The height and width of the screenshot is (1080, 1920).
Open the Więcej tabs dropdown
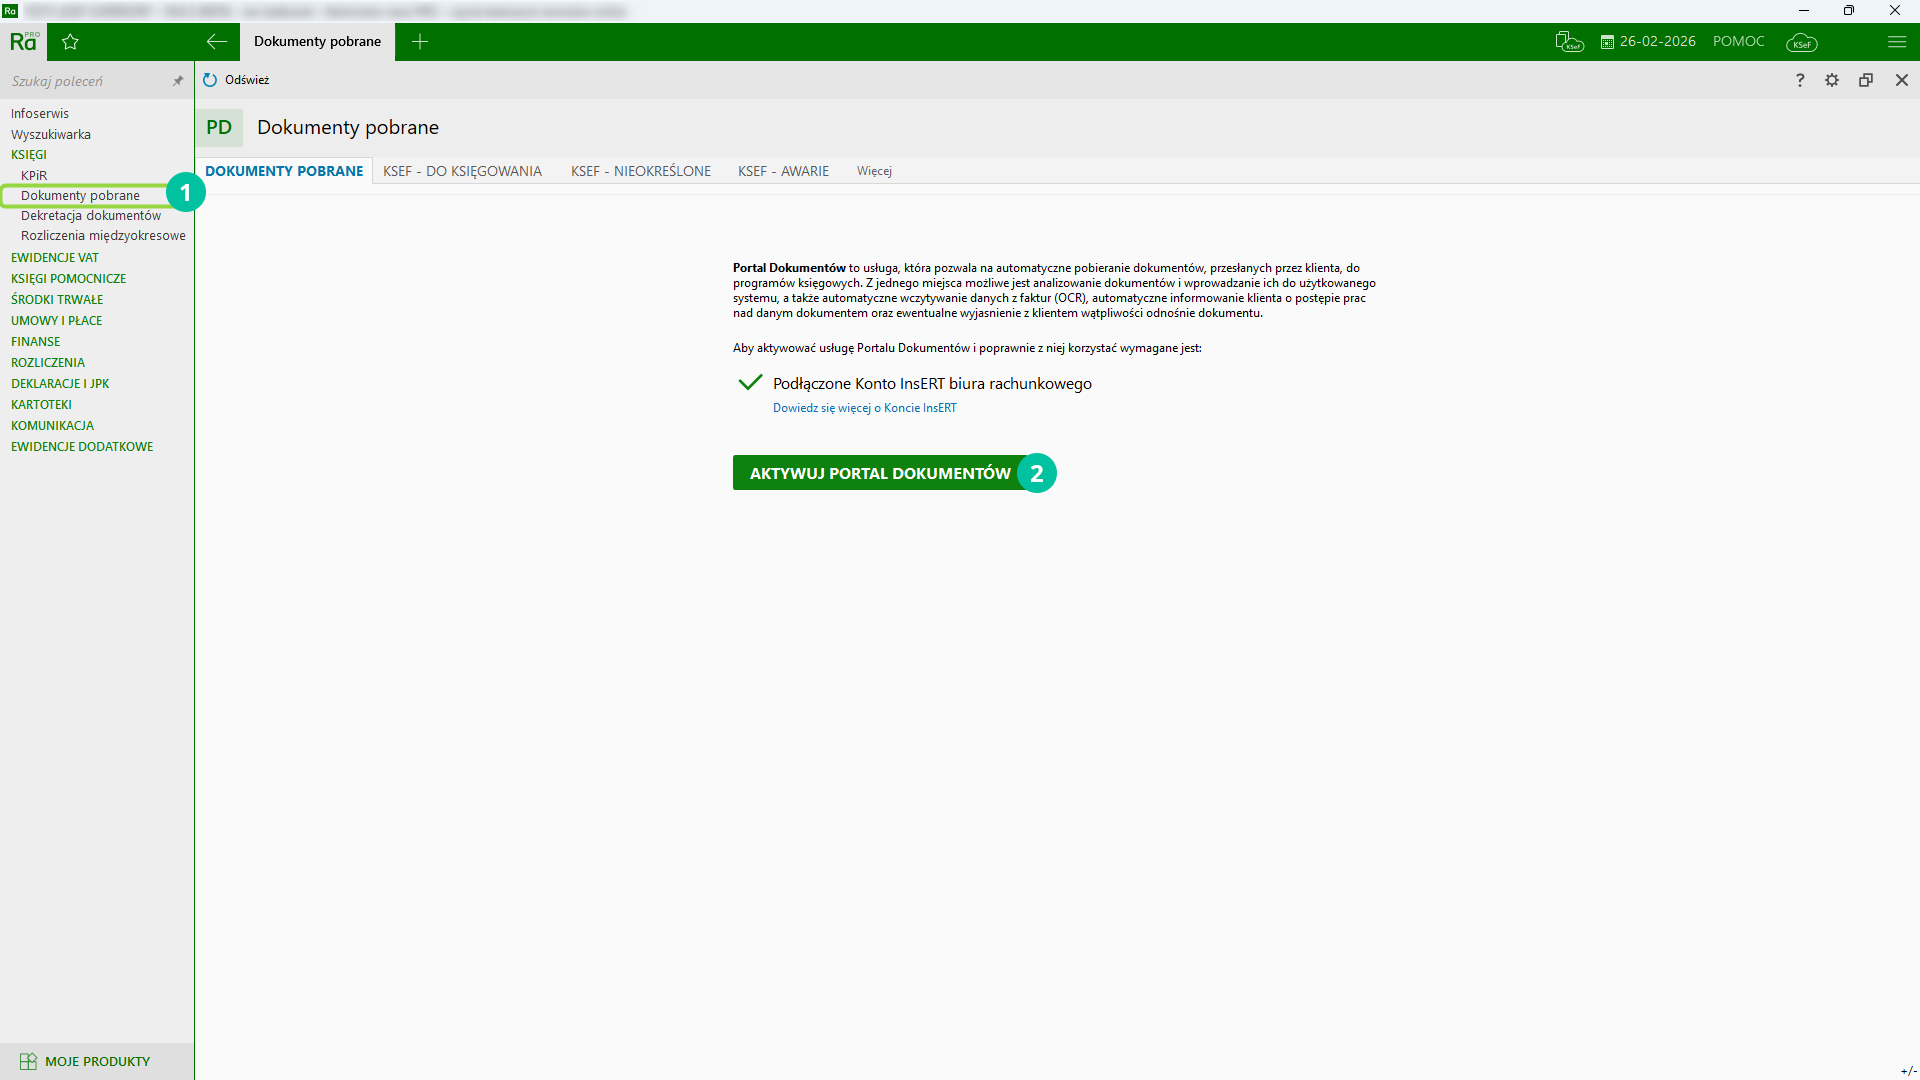pos(874,171)
